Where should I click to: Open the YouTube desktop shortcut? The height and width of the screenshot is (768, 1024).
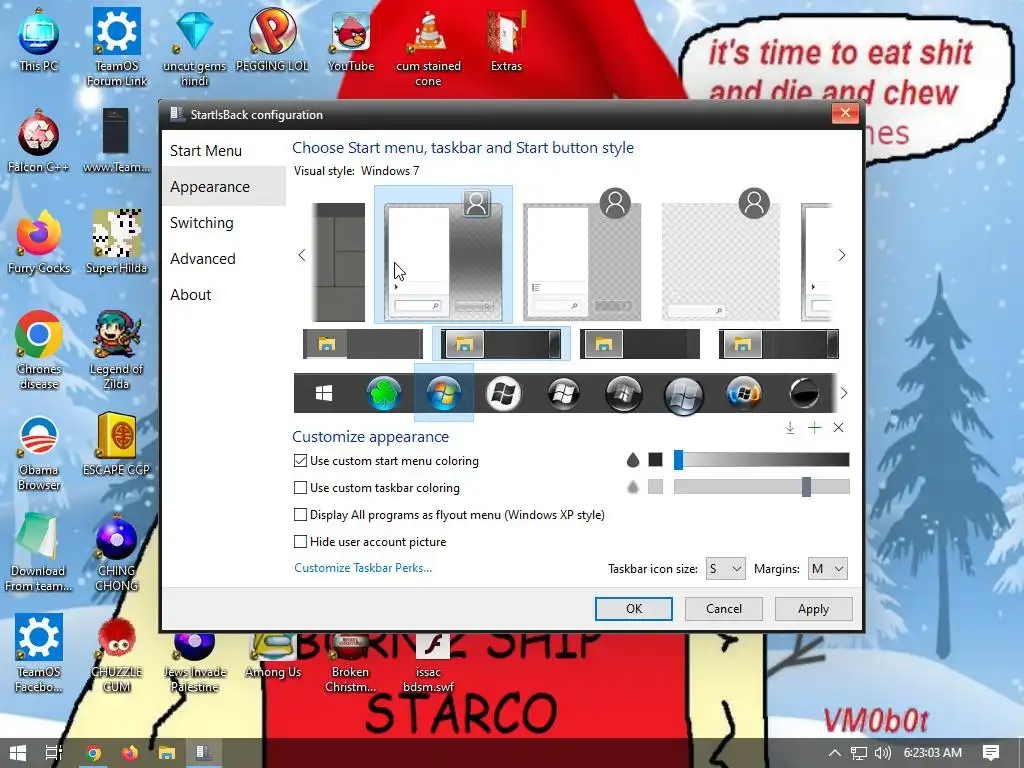[351, 40]
